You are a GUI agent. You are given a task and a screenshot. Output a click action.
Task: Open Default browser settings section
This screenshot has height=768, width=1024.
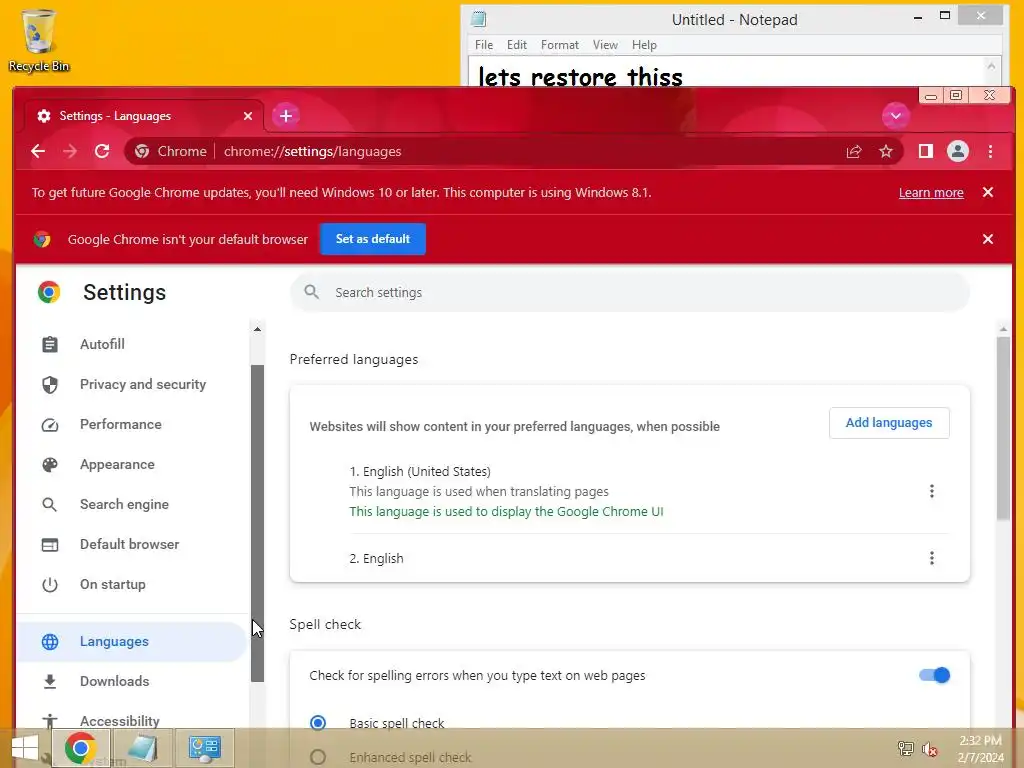tap(131, 544)
